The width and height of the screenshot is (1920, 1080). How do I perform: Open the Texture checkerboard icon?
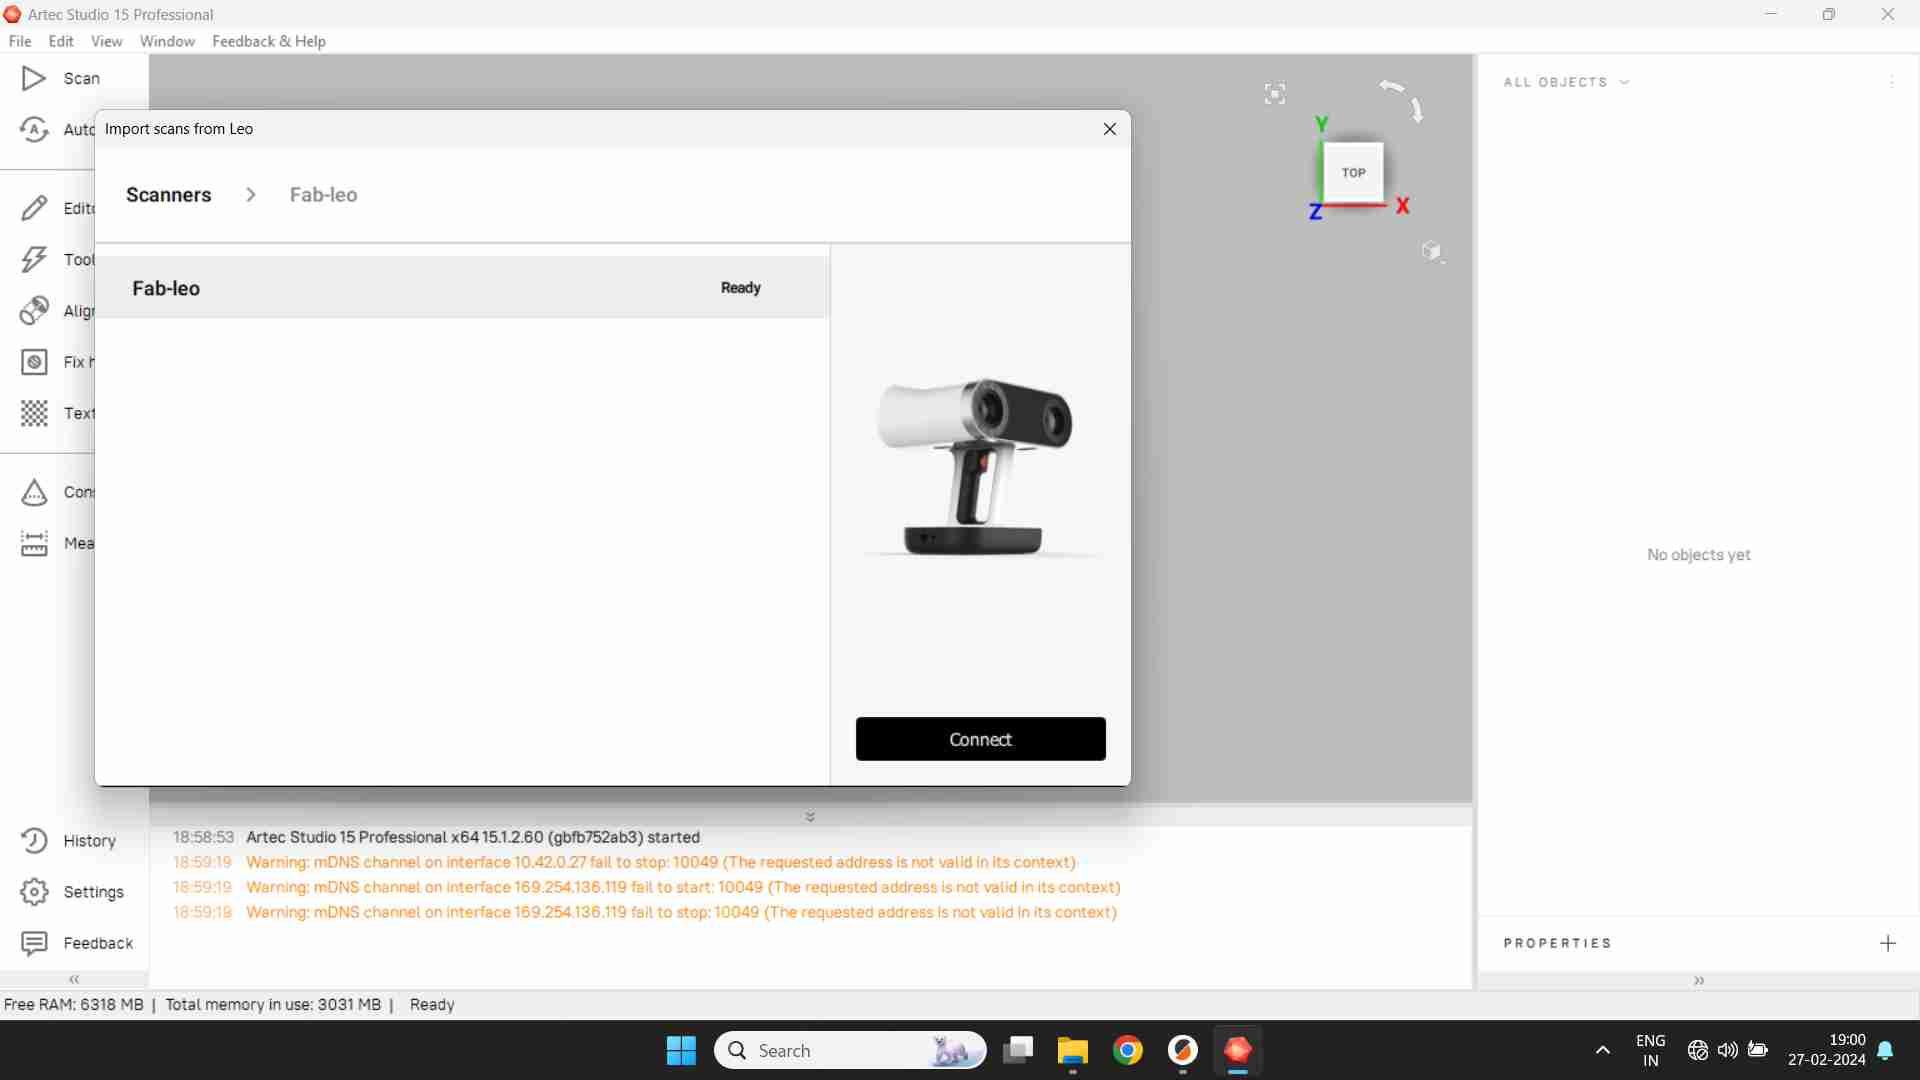point(34,413)
